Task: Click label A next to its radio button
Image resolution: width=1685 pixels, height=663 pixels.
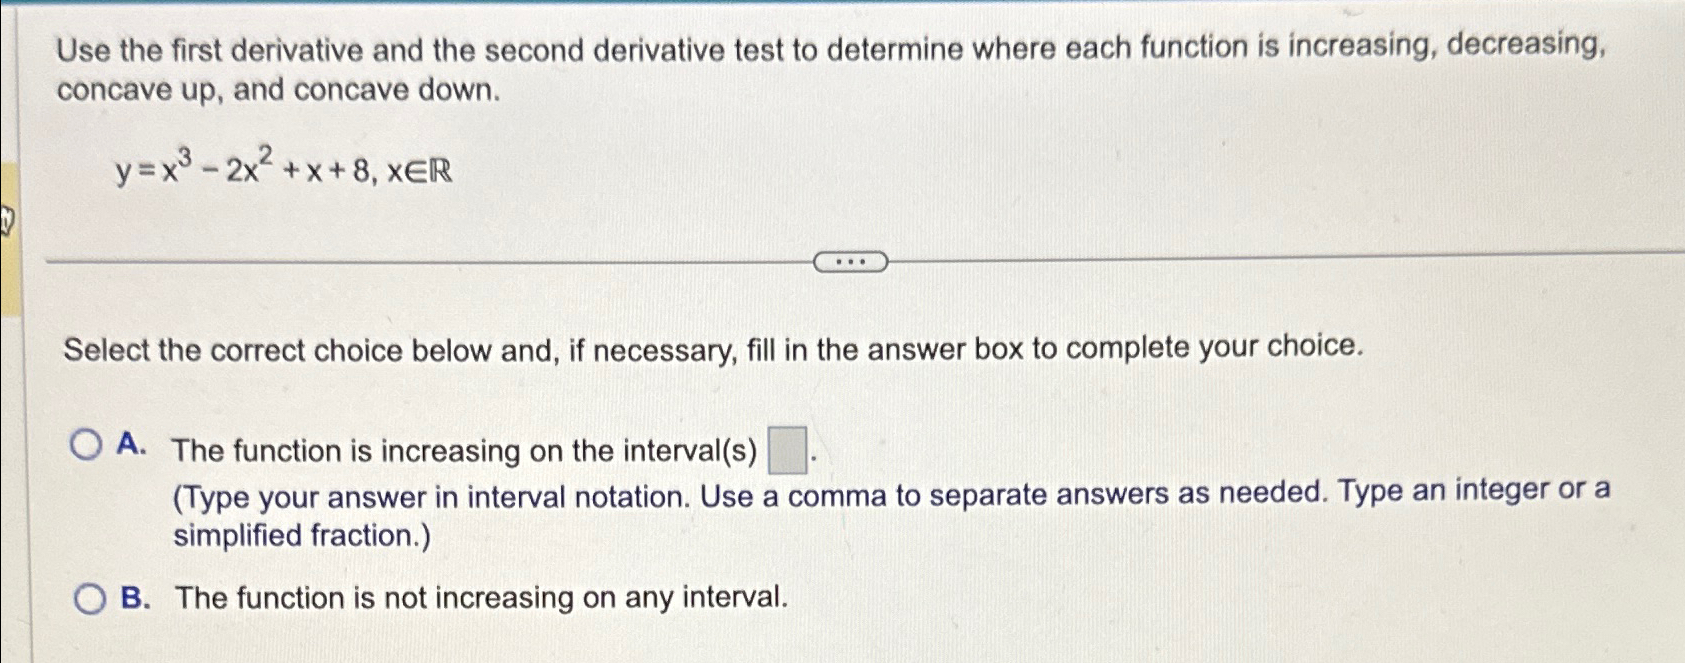Action: pyautogui.click(x=133, y=447)
